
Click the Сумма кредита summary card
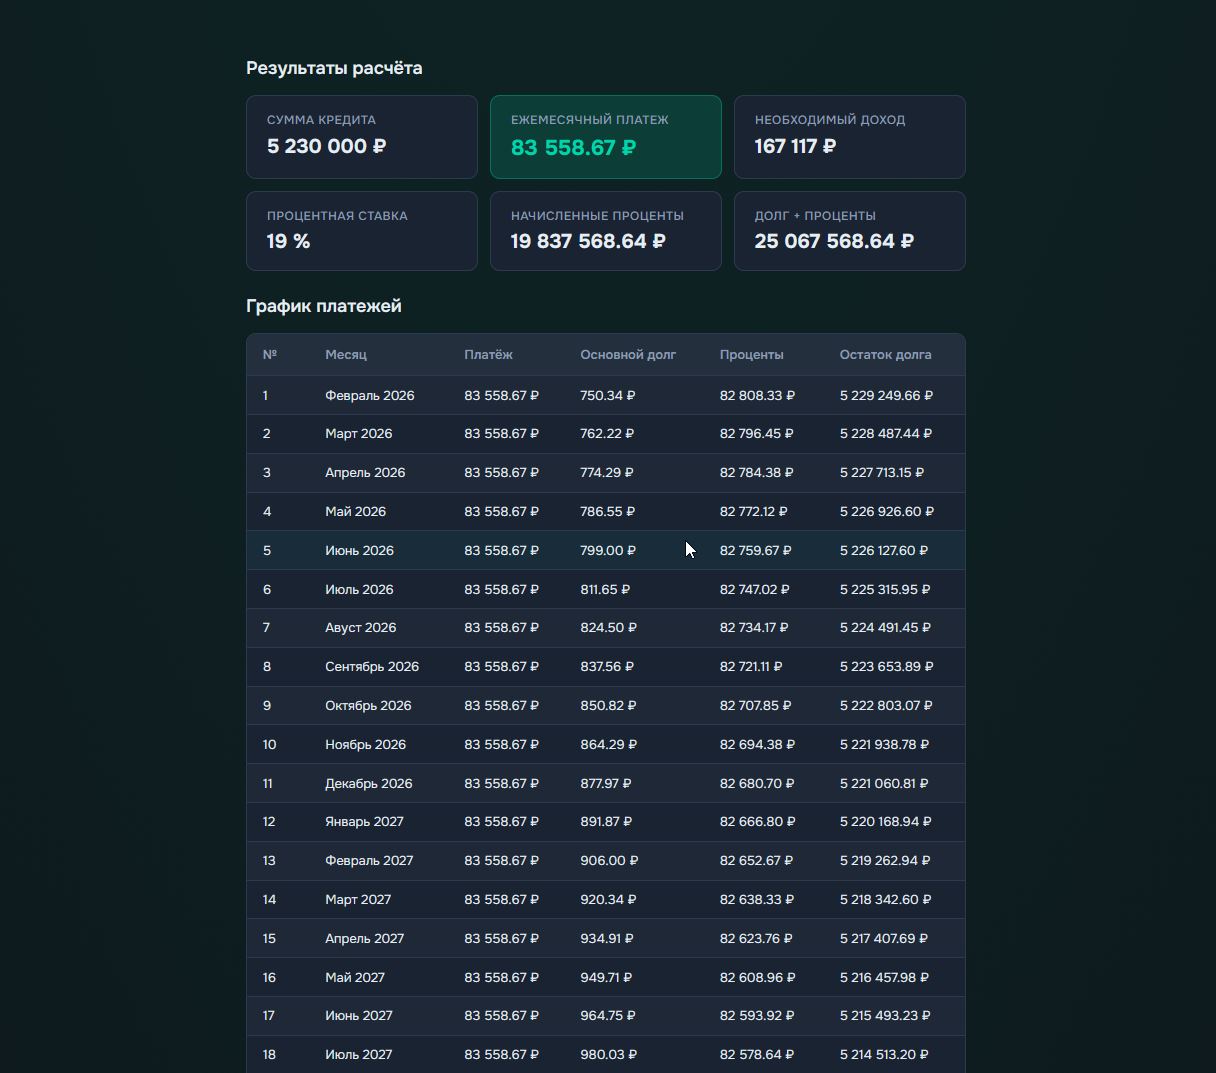(x=361, y=137)
